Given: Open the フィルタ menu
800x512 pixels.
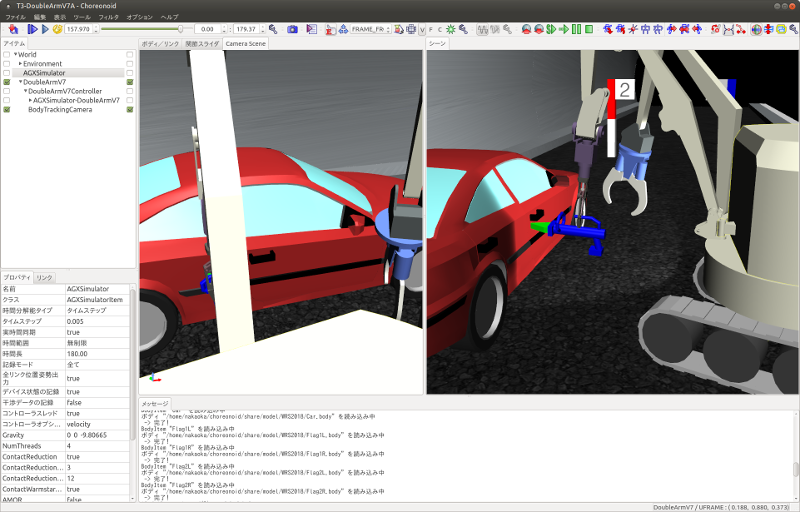Looking at the screenshot, I should point(109,17).
